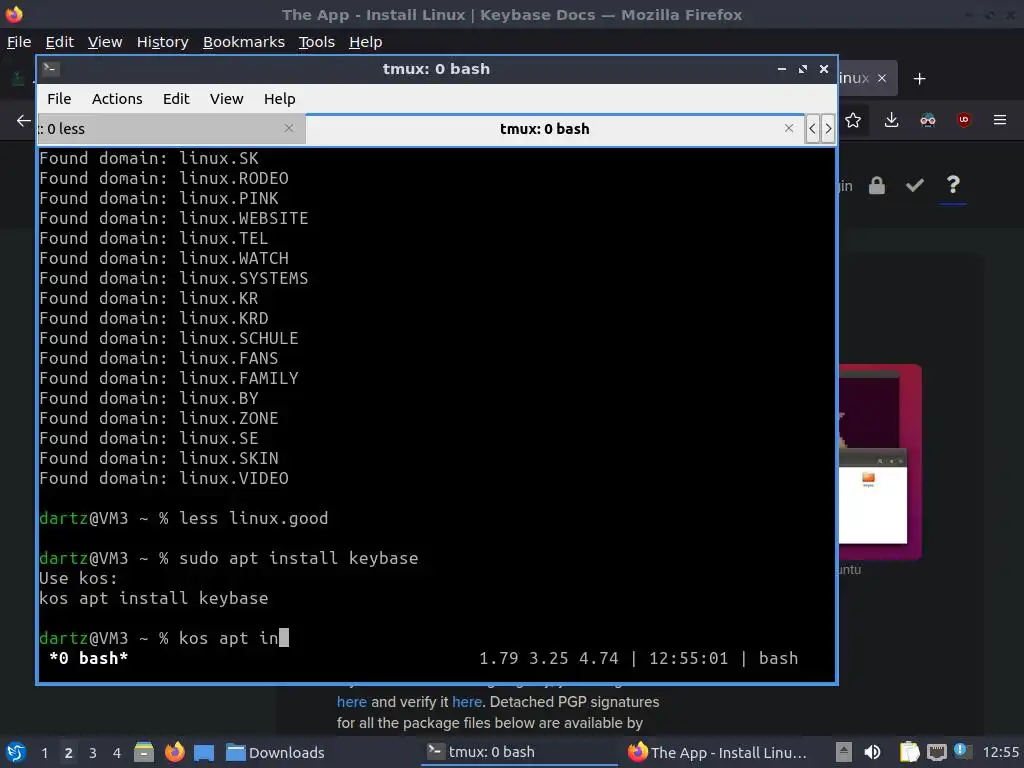Close the '0 less' terminal tab

point(289,129)
